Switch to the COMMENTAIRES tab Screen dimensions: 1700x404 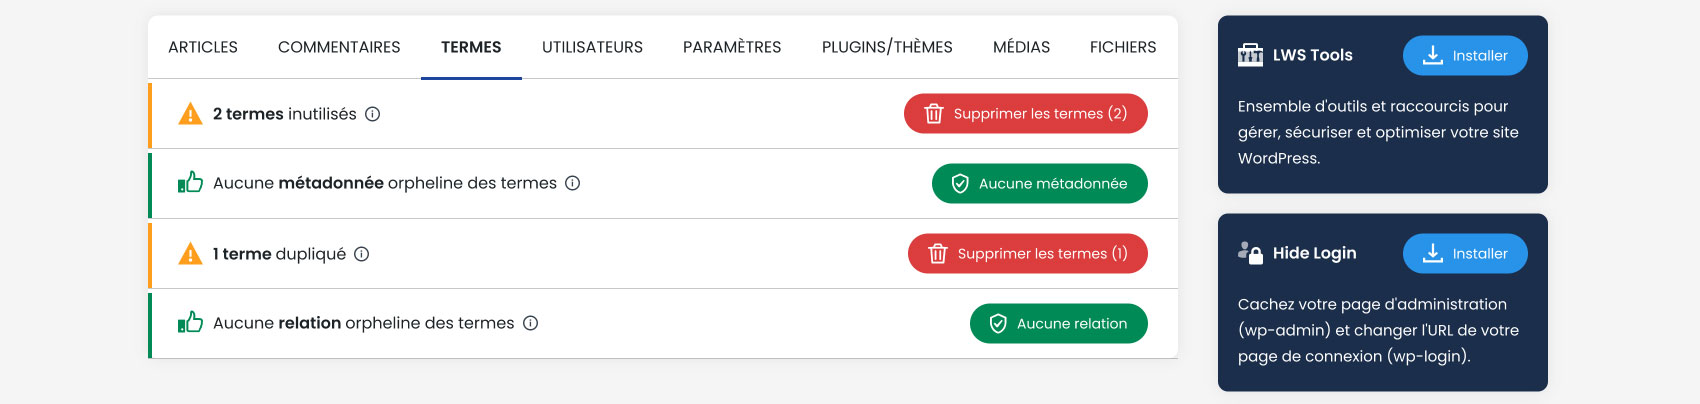pyautogui.click(x=339, y=47)
